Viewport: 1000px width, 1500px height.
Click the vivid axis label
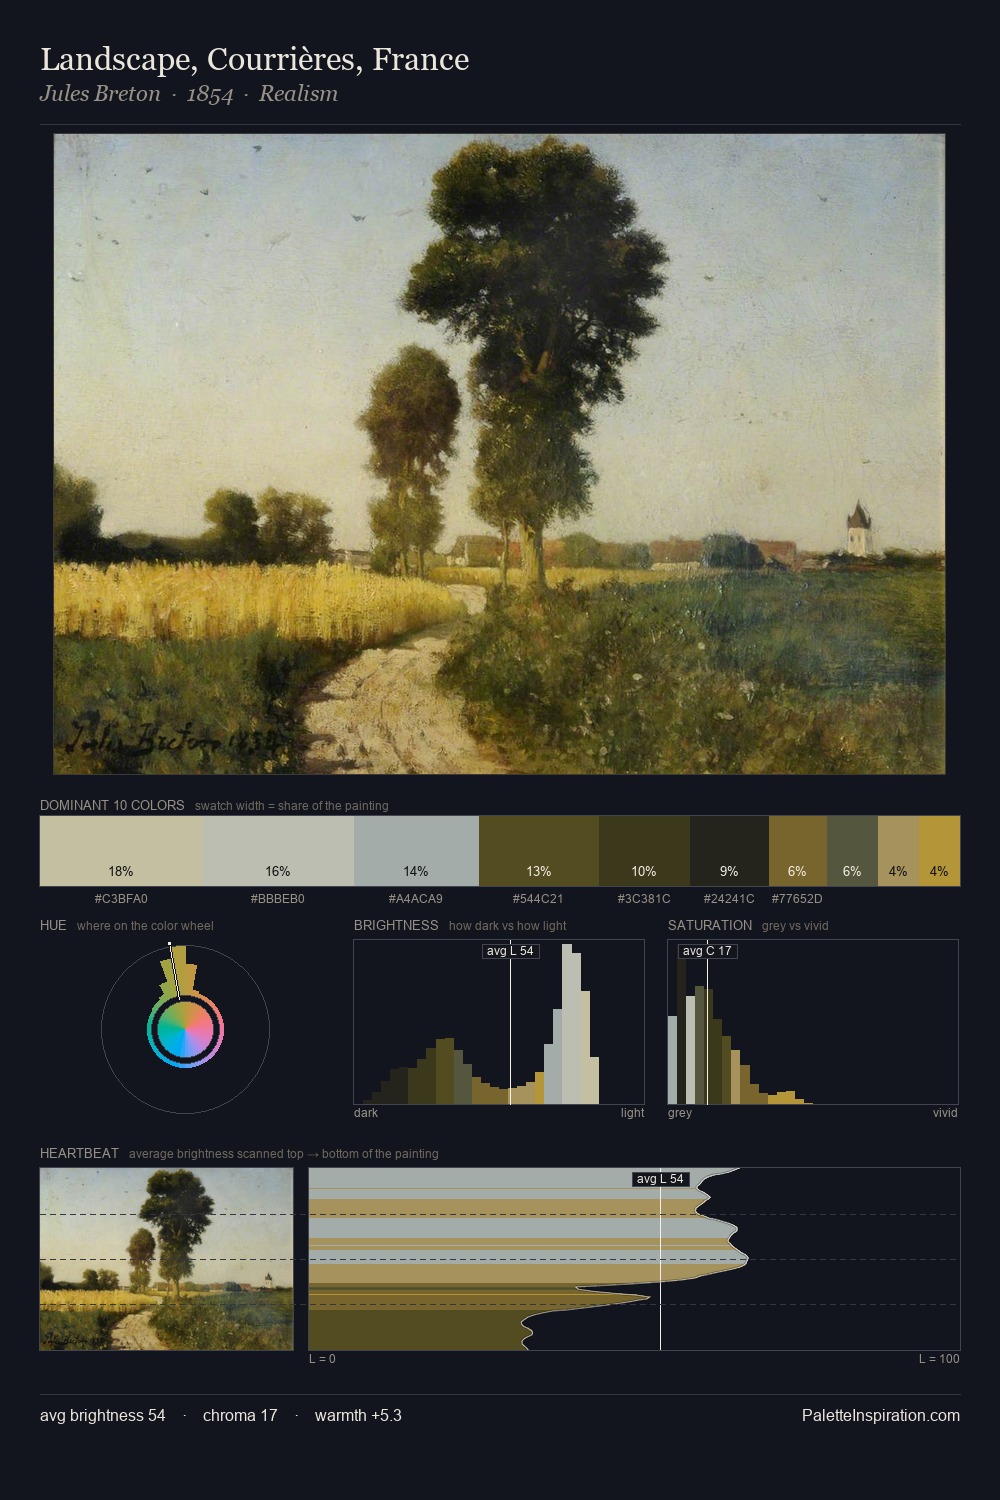click(945, 1113)
